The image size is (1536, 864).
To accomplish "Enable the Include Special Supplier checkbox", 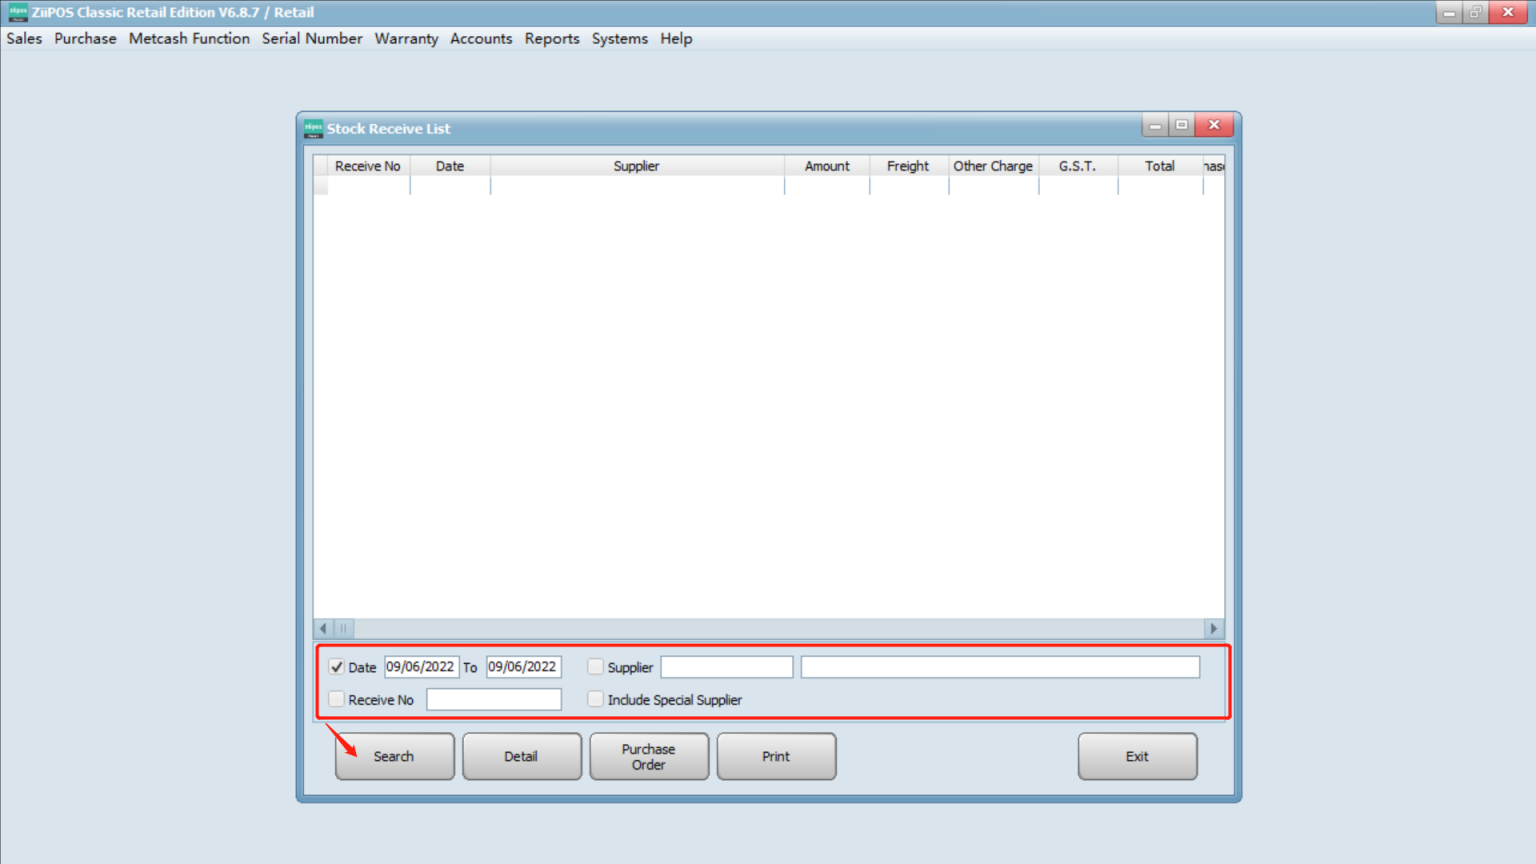I will [x=595, y=698].
